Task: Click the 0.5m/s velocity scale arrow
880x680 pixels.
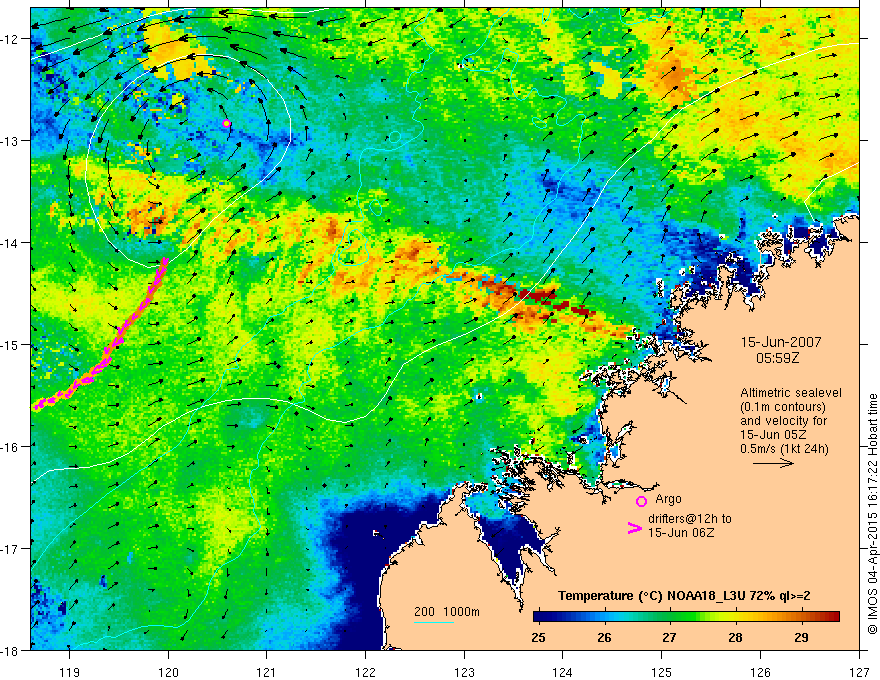Action: 773,463
